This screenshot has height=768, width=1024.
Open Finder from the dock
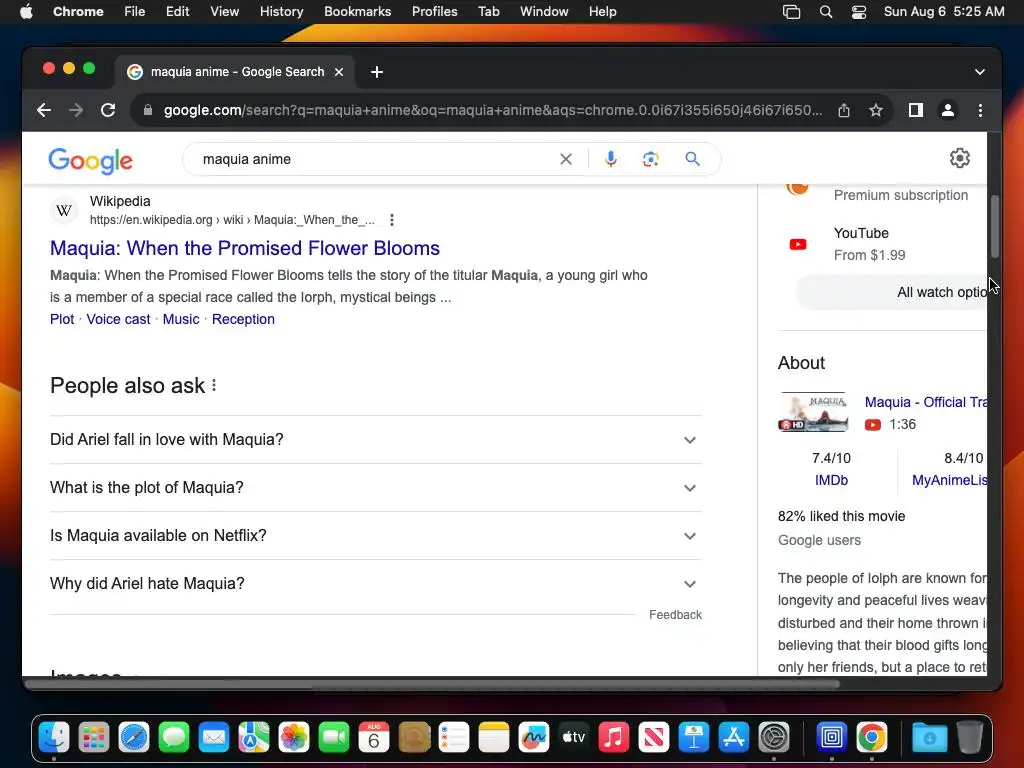[x=54, y=738]
